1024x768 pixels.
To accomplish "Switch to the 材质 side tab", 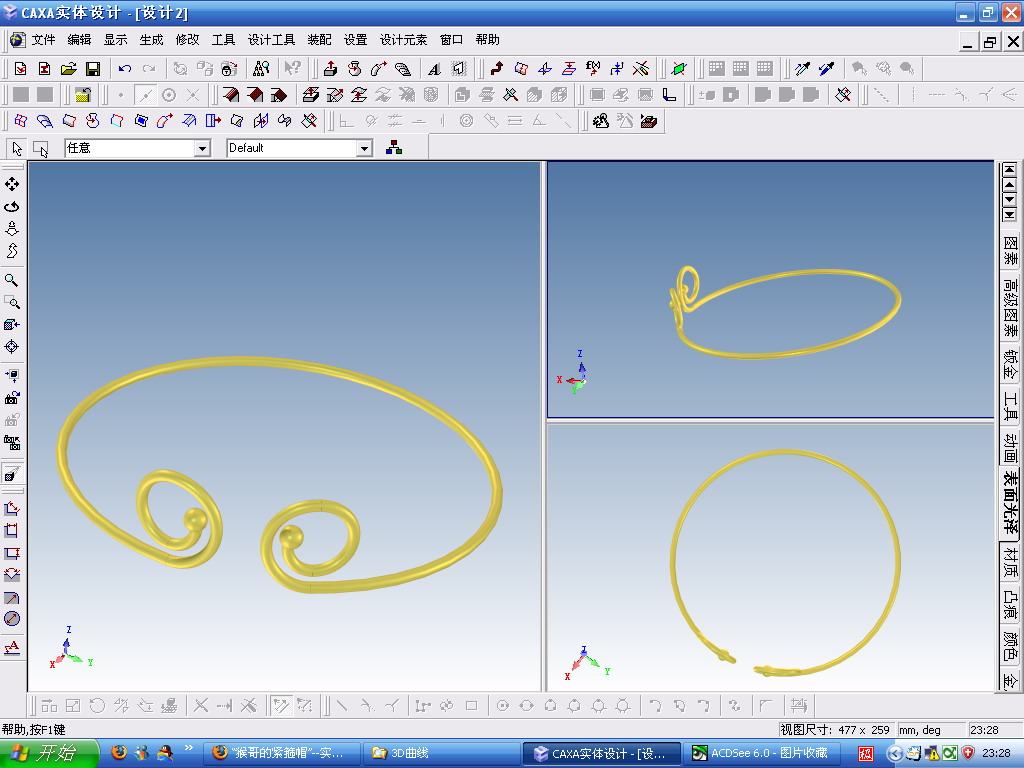I will (x=1010, y=562).
